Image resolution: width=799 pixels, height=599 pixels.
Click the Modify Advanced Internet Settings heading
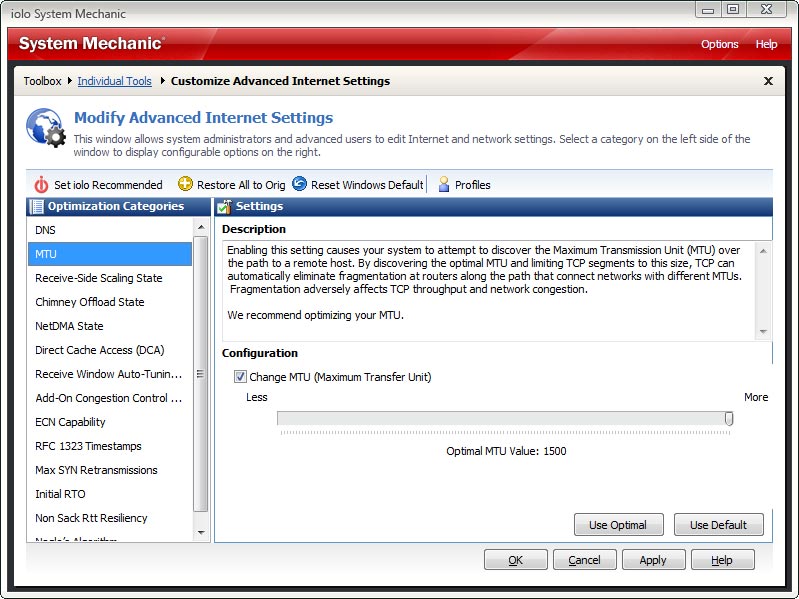point(203,118)
